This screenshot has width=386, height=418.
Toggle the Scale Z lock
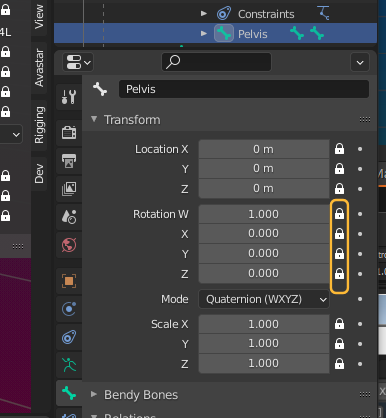tap(339, 364)
